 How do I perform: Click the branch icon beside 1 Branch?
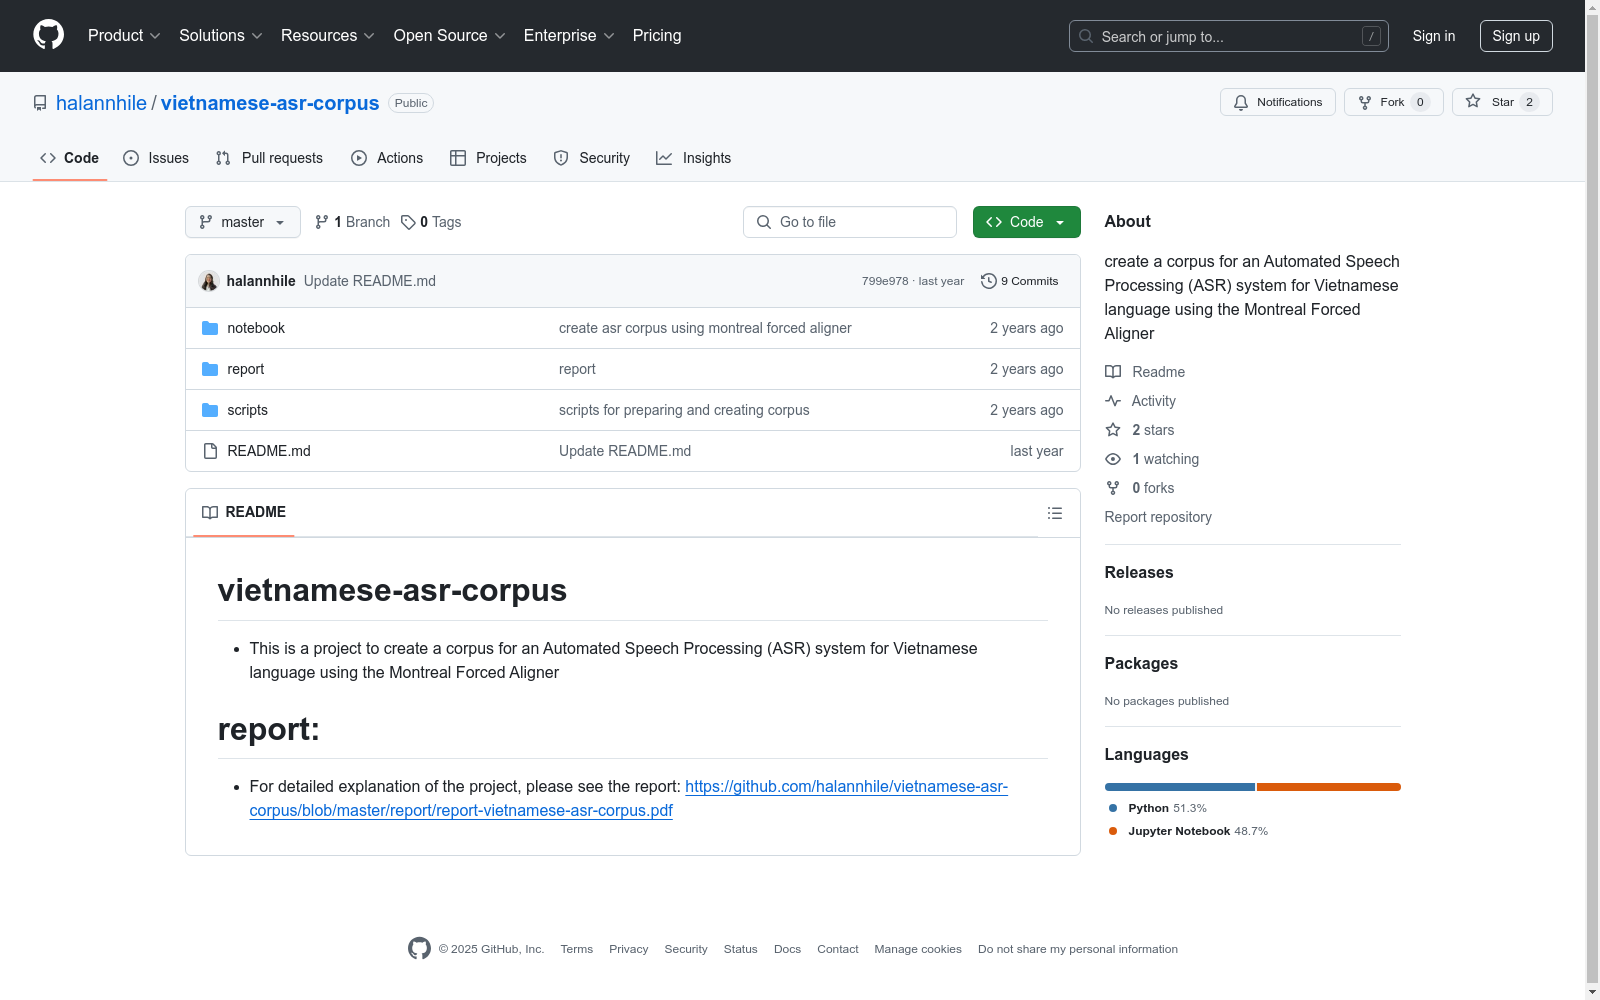tap(322, 222)
